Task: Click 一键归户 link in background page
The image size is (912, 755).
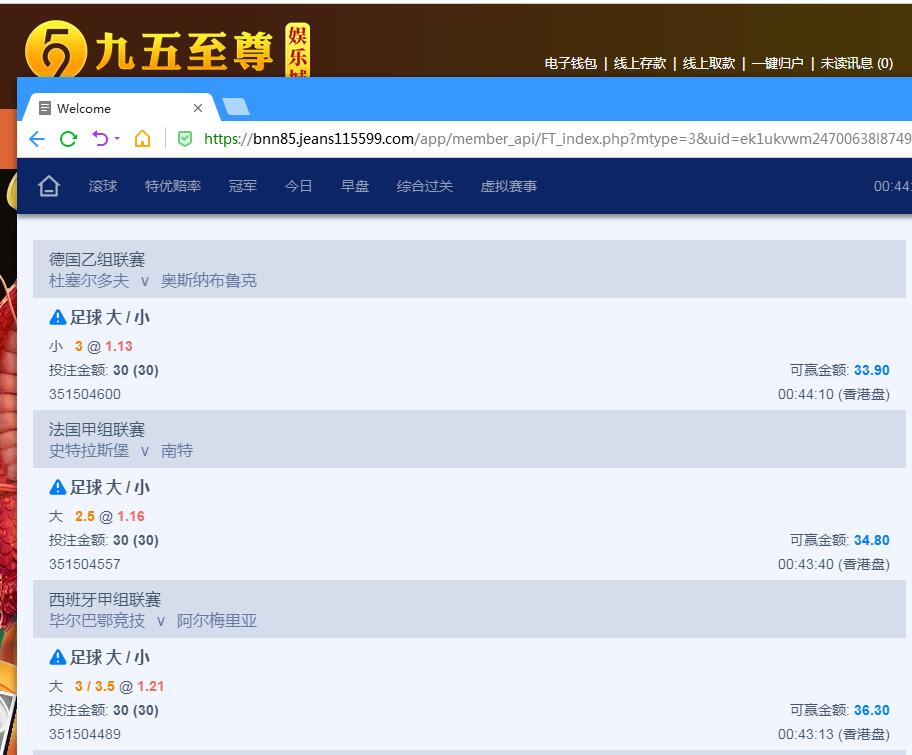Action: tap(778, 63)
